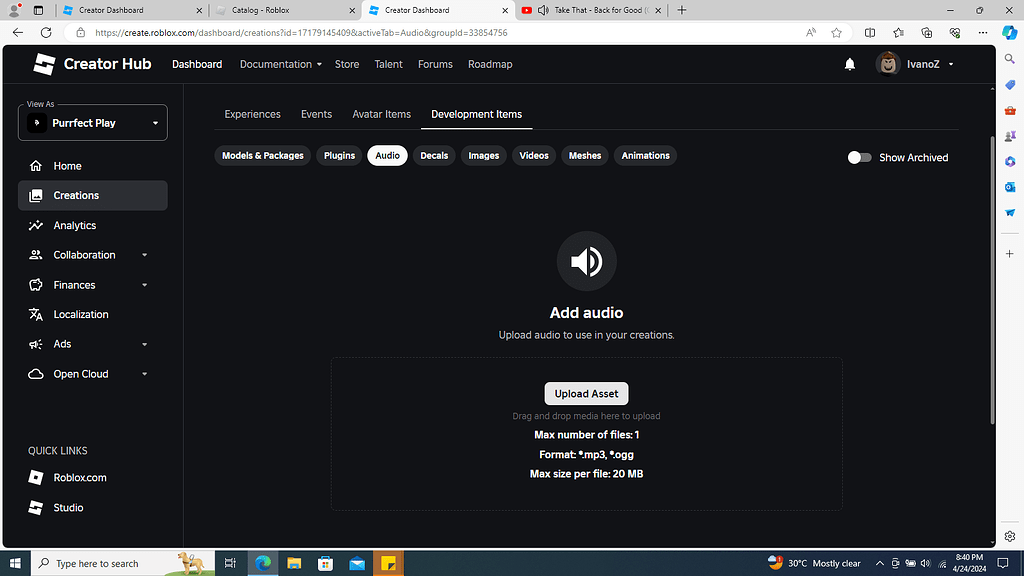Viewport: 1024px width, 576px height.
Task: Open Microsoft Store from taskbar
Action: [x=325, y=563]
